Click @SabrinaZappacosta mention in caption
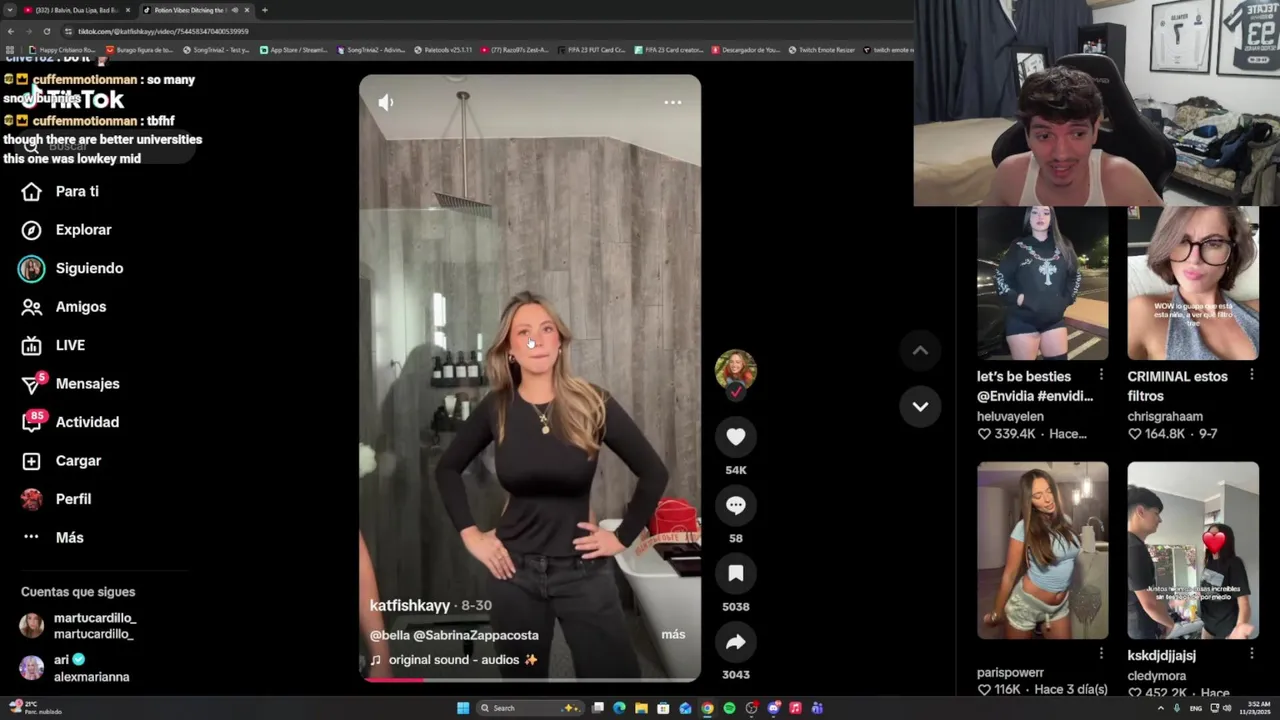Viewport: 1280px width, 720px height. pyautogui.click(x=476, y=635)
